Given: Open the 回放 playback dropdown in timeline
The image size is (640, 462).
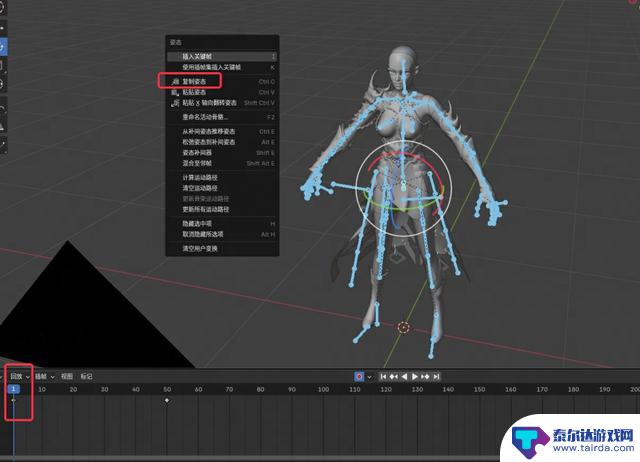Looking at the screenshot, I should click(x=20, y=376).
